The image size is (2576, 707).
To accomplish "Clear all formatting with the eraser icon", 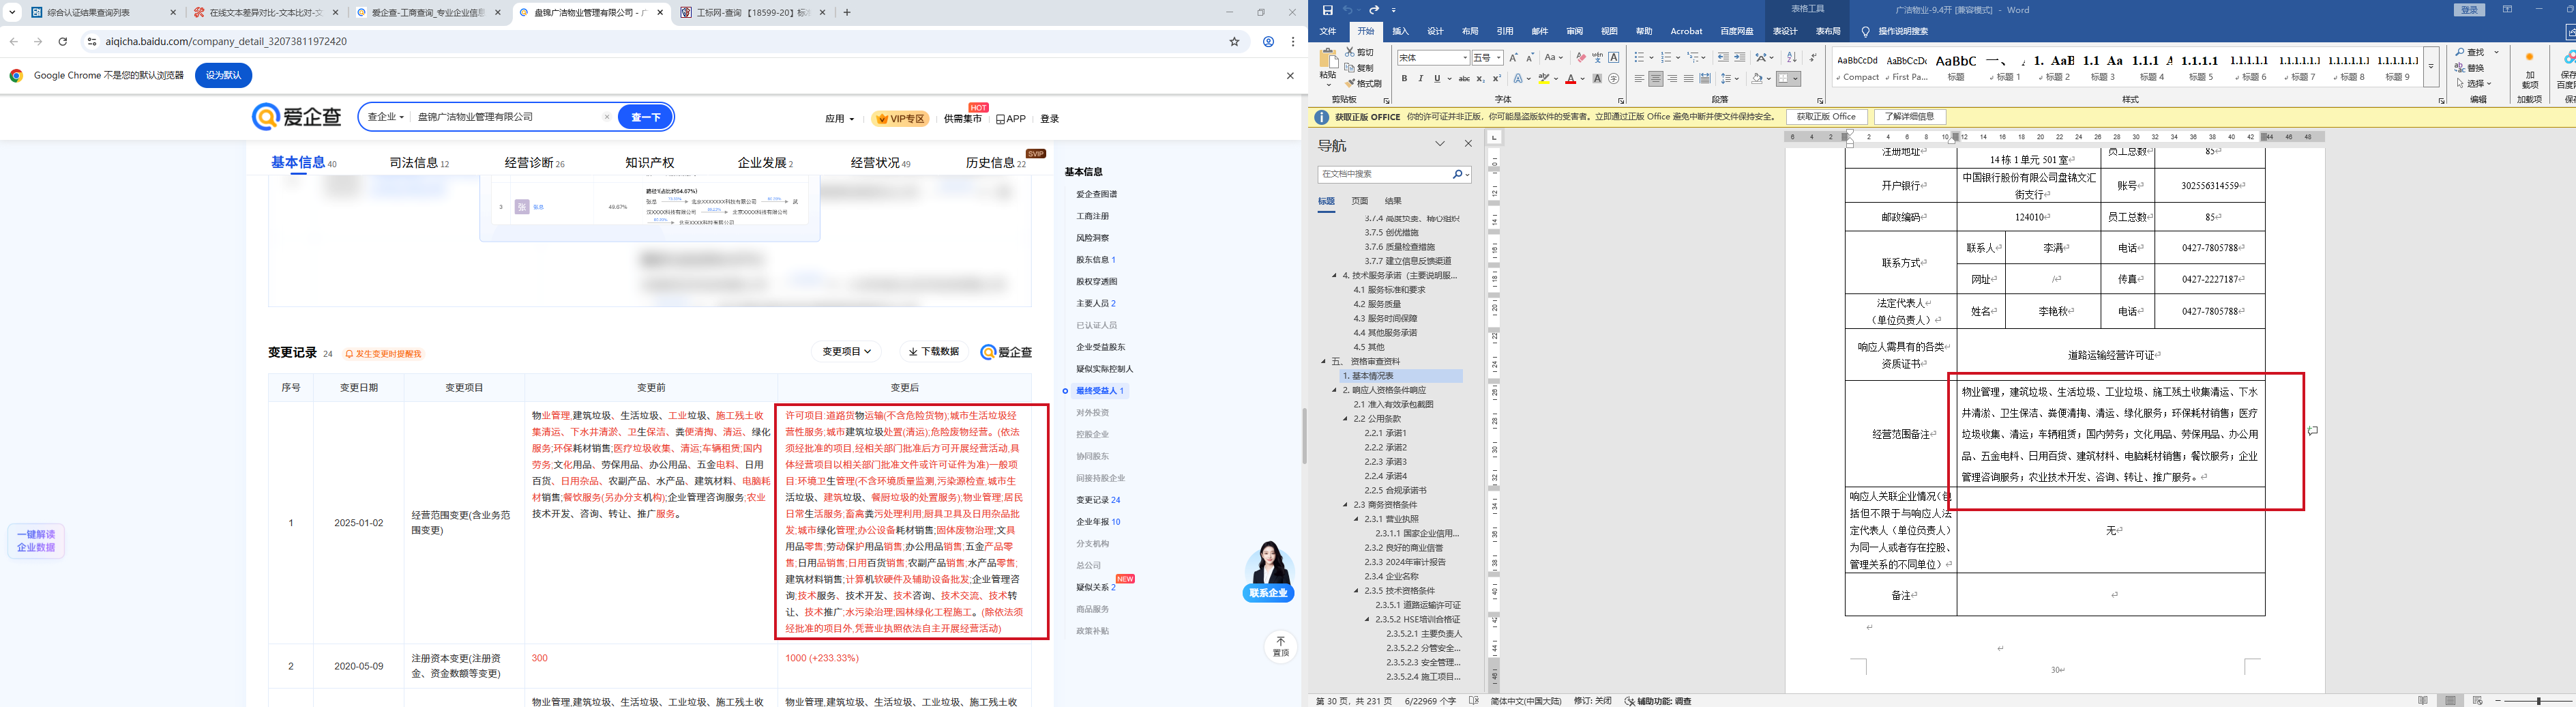I will click(x=1581, y=58).
